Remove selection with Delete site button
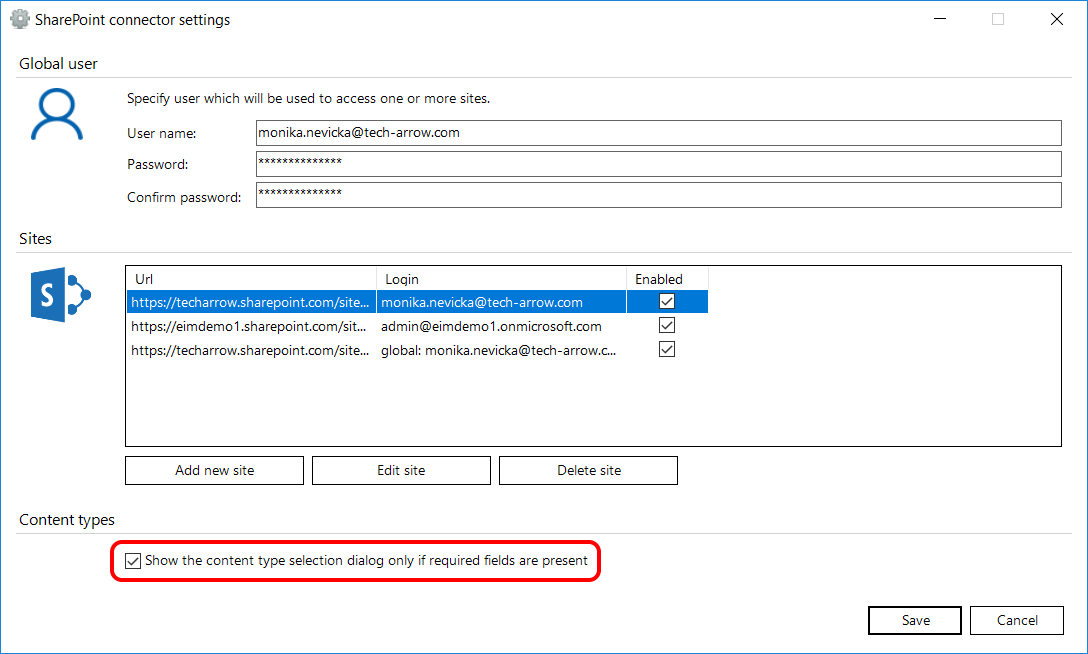 click(x=588, y=470)
